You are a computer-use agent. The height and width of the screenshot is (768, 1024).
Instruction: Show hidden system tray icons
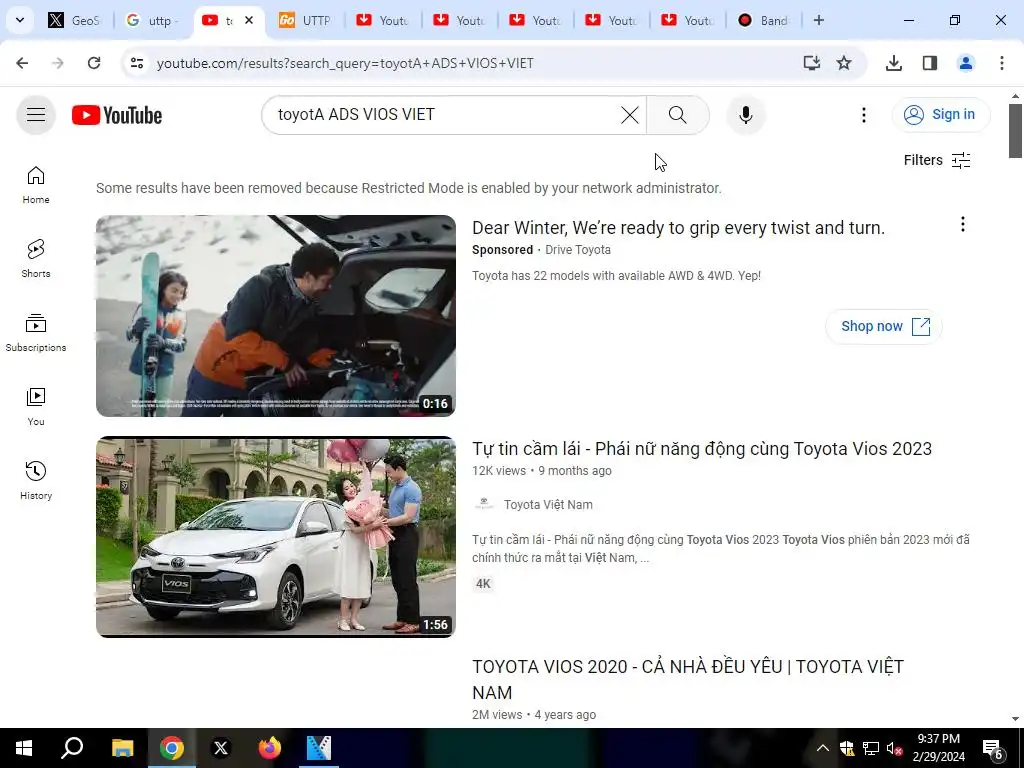coord(823,748)
